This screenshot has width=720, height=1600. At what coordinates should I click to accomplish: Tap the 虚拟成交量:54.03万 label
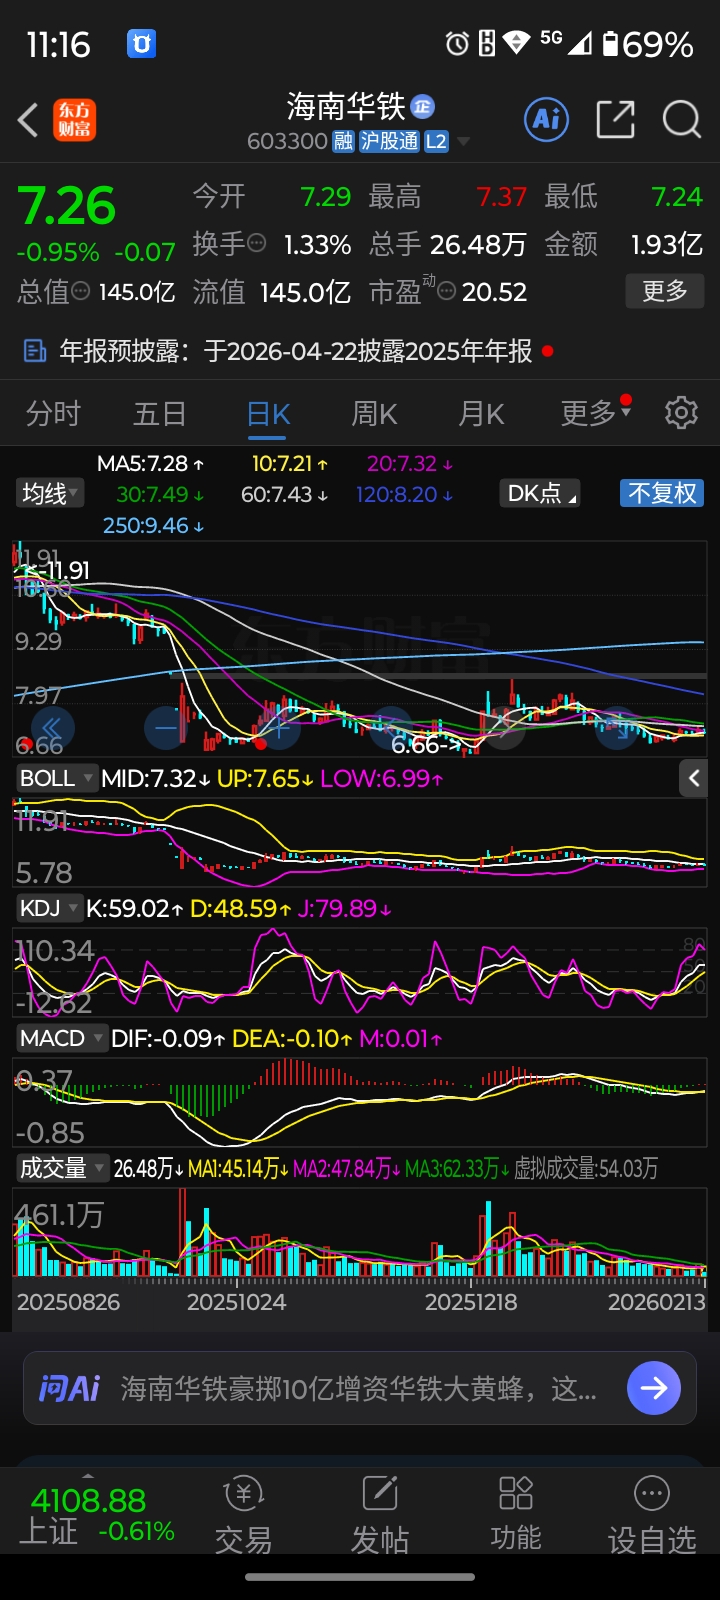click(x=586, y=1168)
